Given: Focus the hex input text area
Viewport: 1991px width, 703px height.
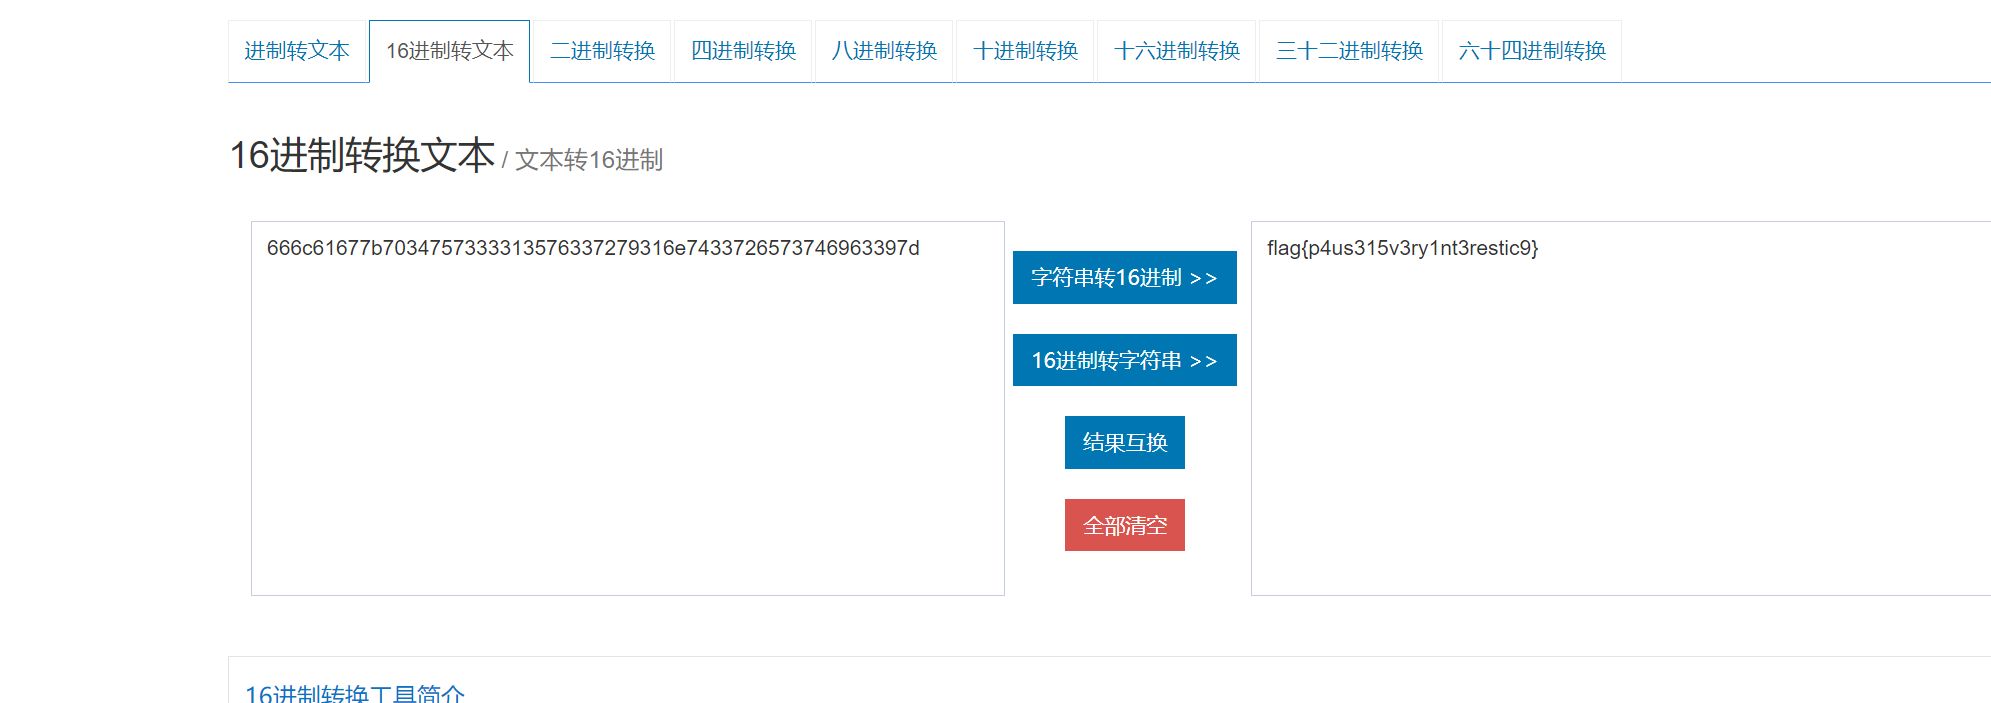Looking at the screenshot, I should coord(628,408).
